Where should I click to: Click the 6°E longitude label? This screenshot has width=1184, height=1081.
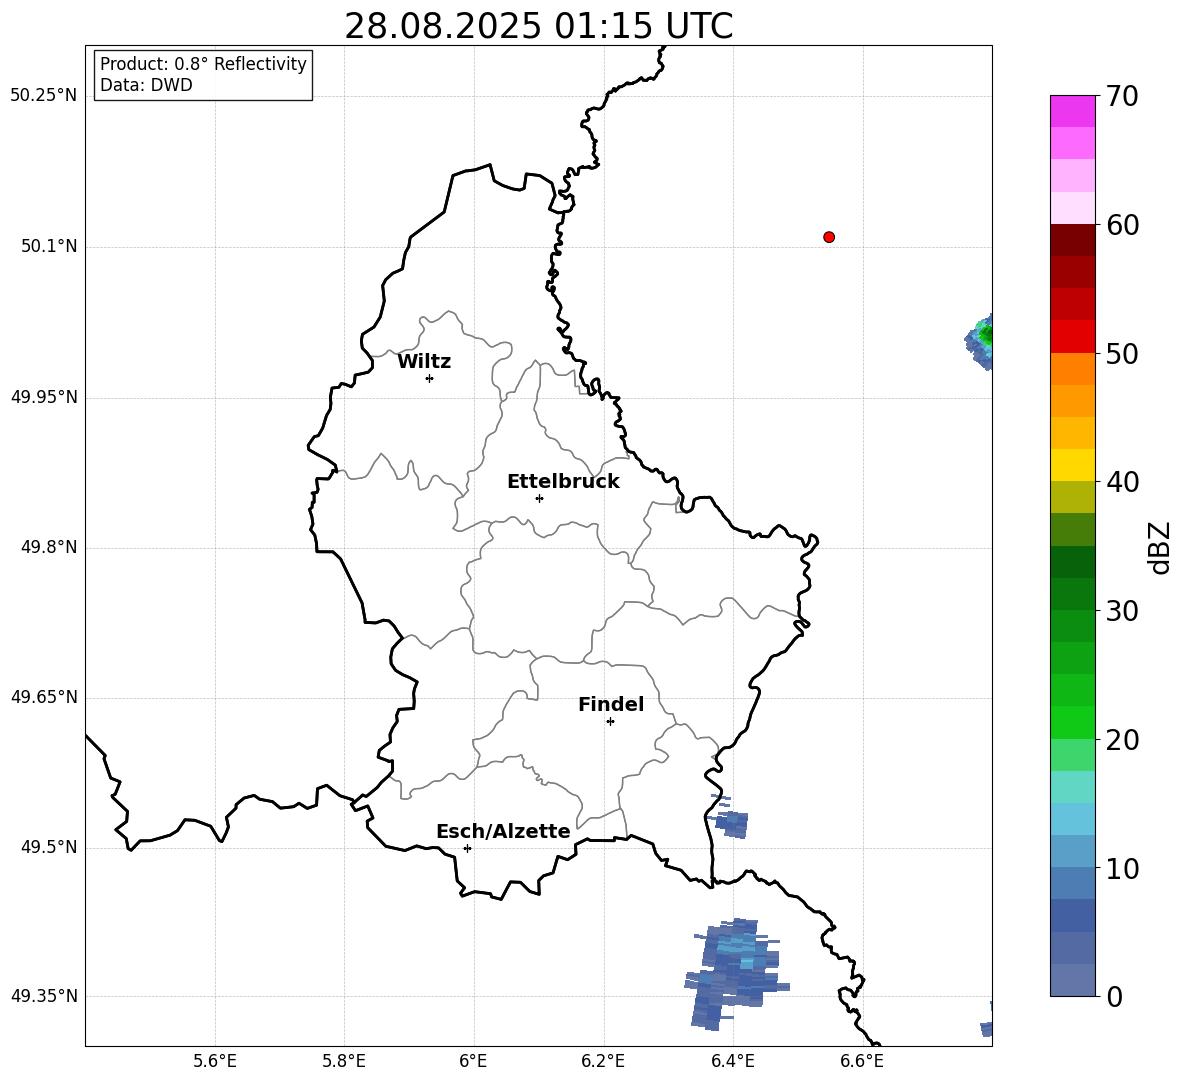[x=473, y=1061]
